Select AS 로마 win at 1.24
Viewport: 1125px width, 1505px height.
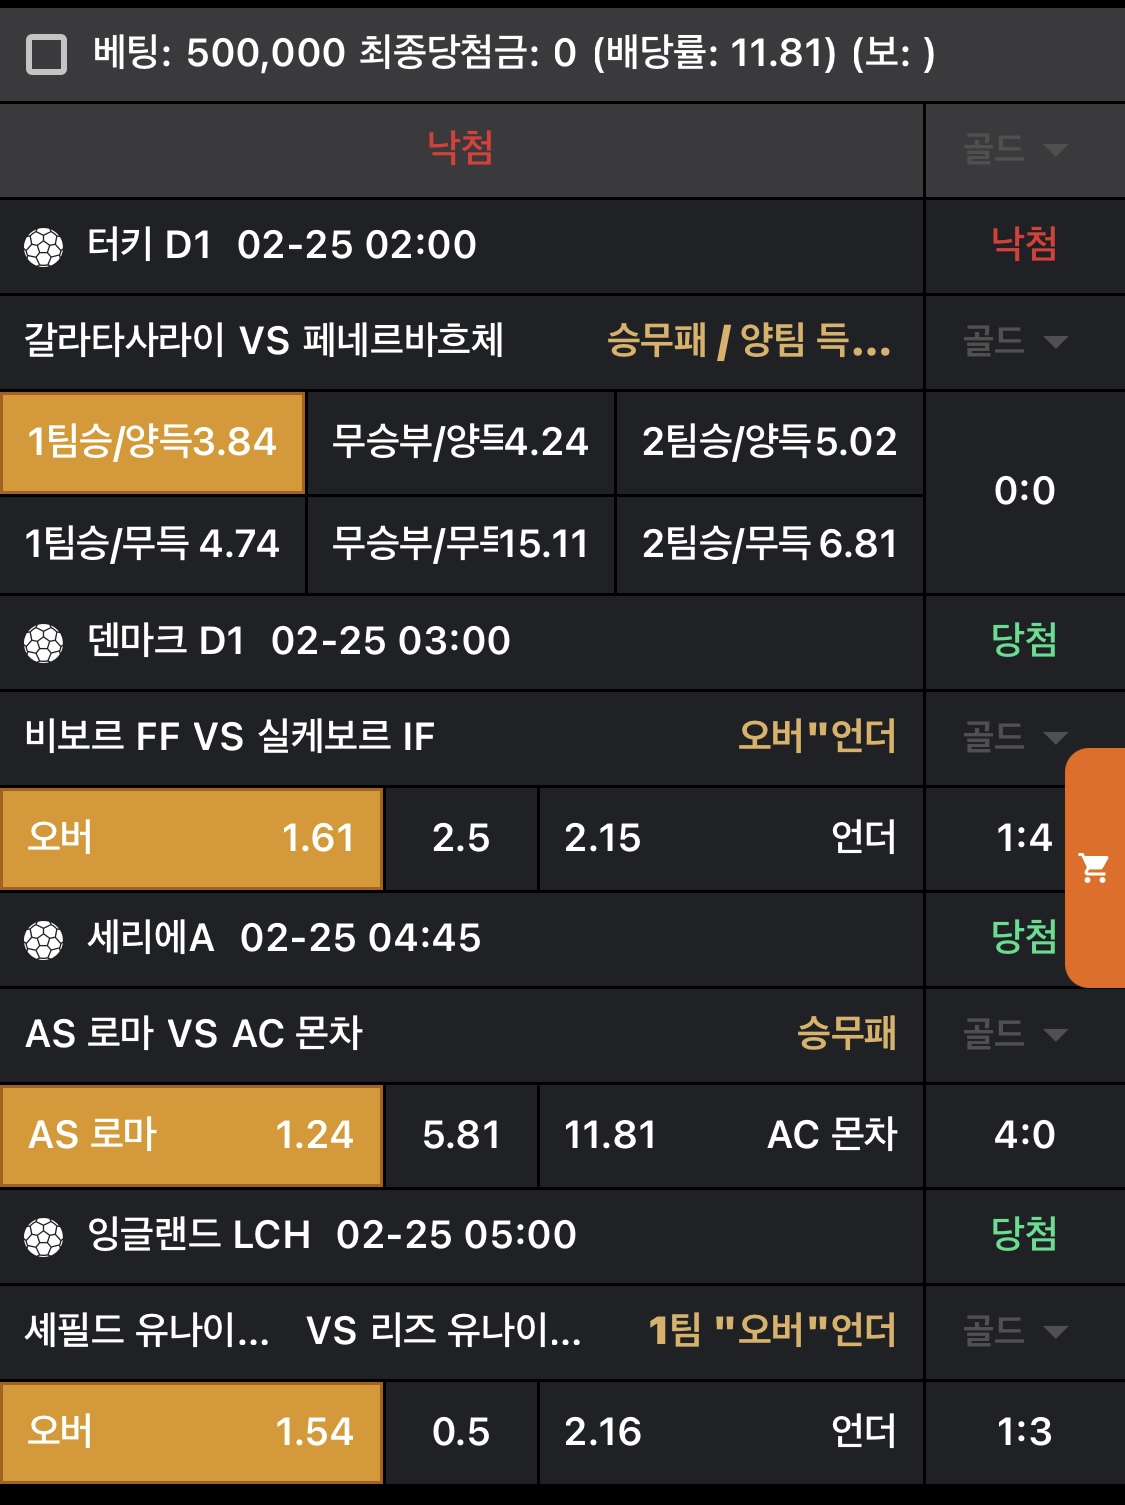(x=192, y=1135)
